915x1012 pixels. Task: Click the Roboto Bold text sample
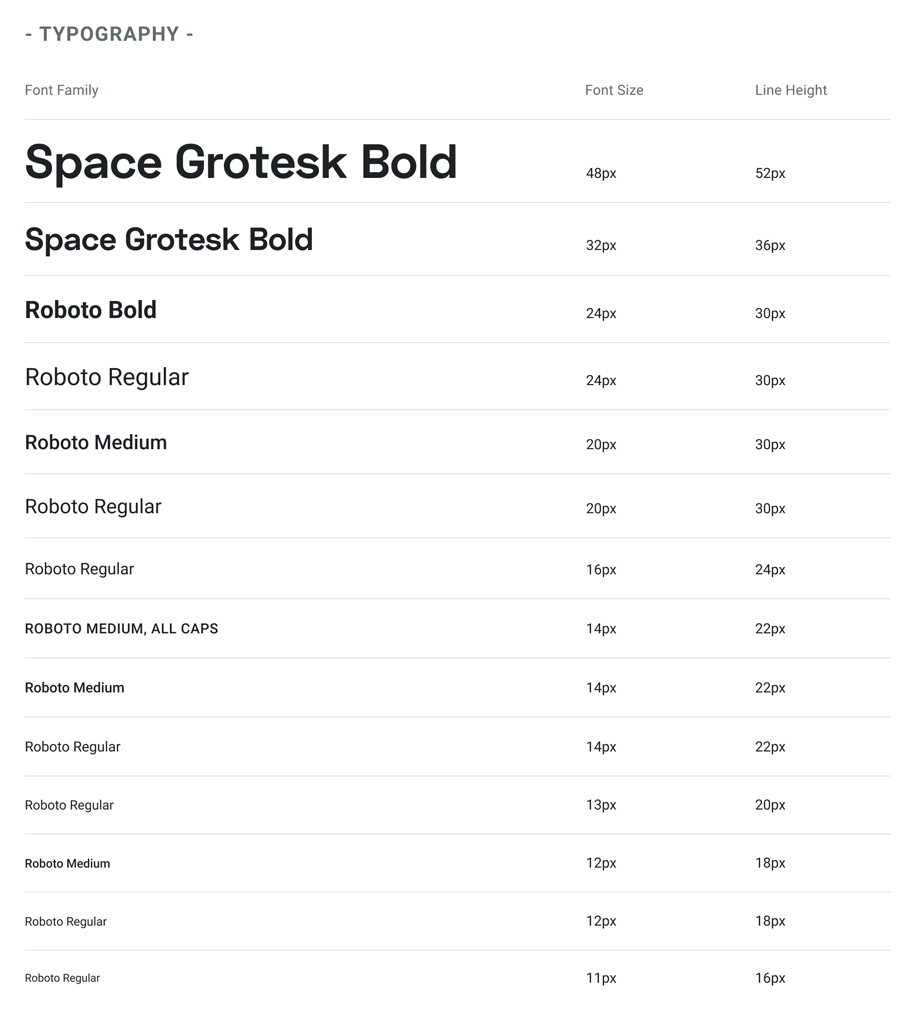click(x=91, y=310)
